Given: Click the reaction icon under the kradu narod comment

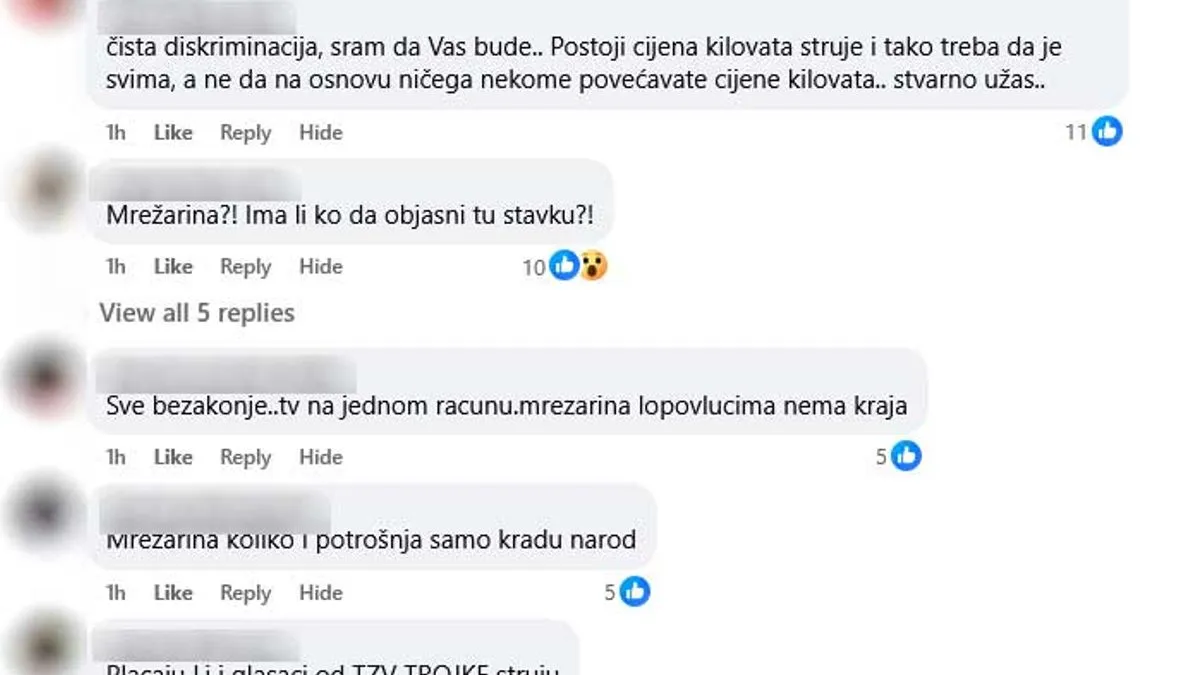Looking at the screenshot, I should pyautogui.click(x=634, y=591).
